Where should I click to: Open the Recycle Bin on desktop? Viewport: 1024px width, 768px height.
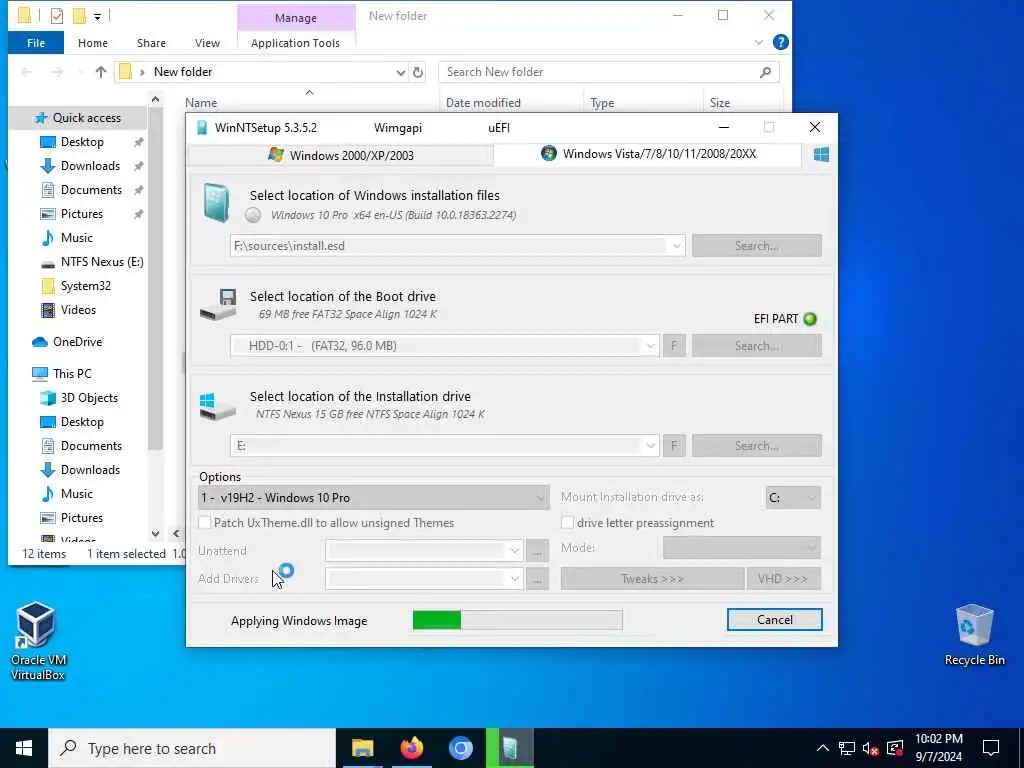pyautogui.click(x=974, y=635)
